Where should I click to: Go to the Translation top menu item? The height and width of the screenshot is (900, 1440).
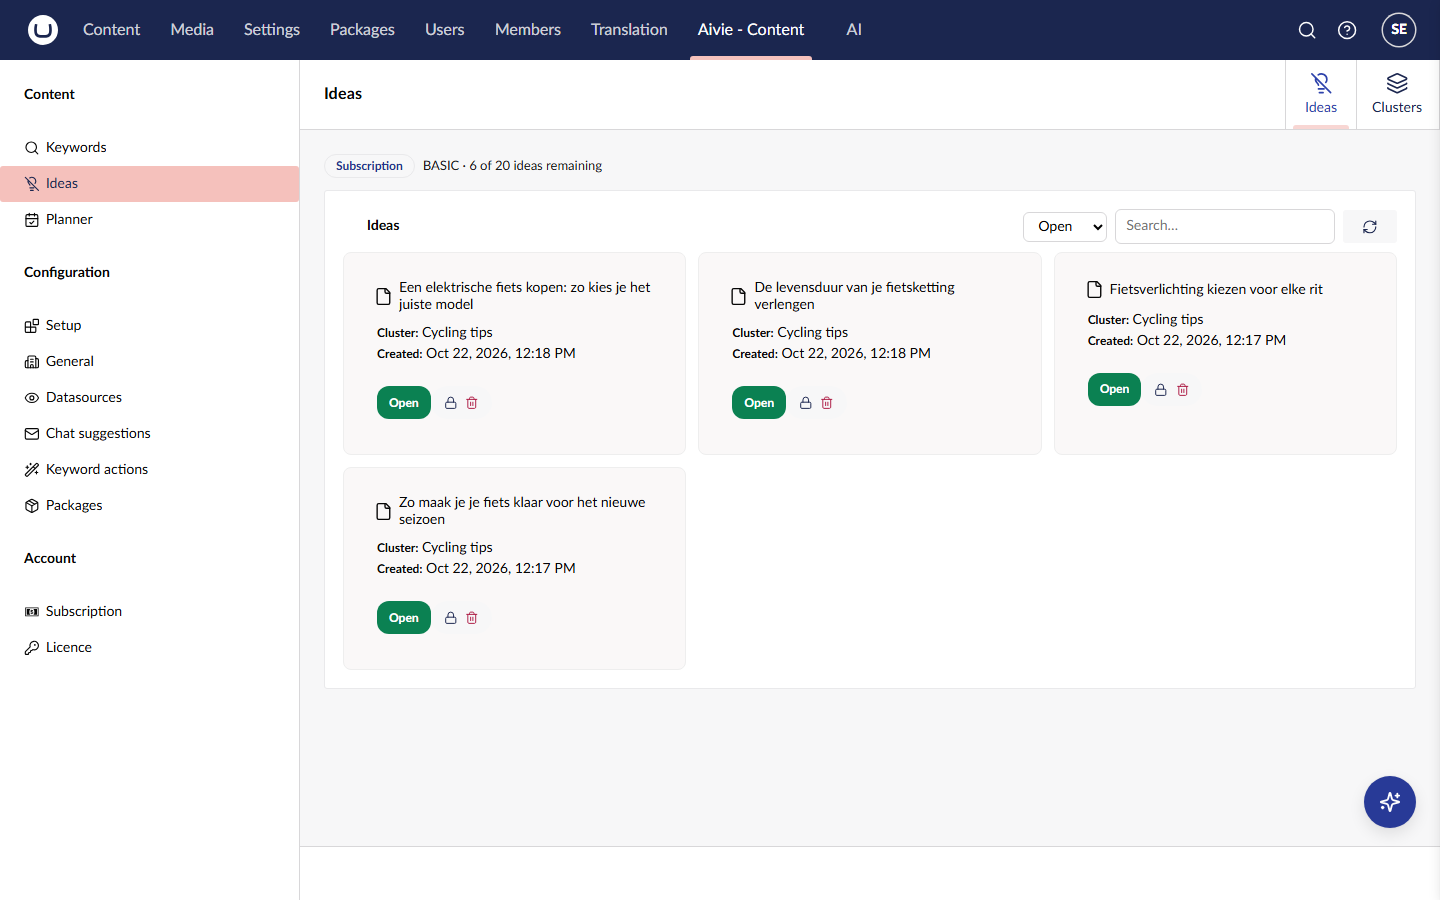pyautogui.click(x=629, y=30)
